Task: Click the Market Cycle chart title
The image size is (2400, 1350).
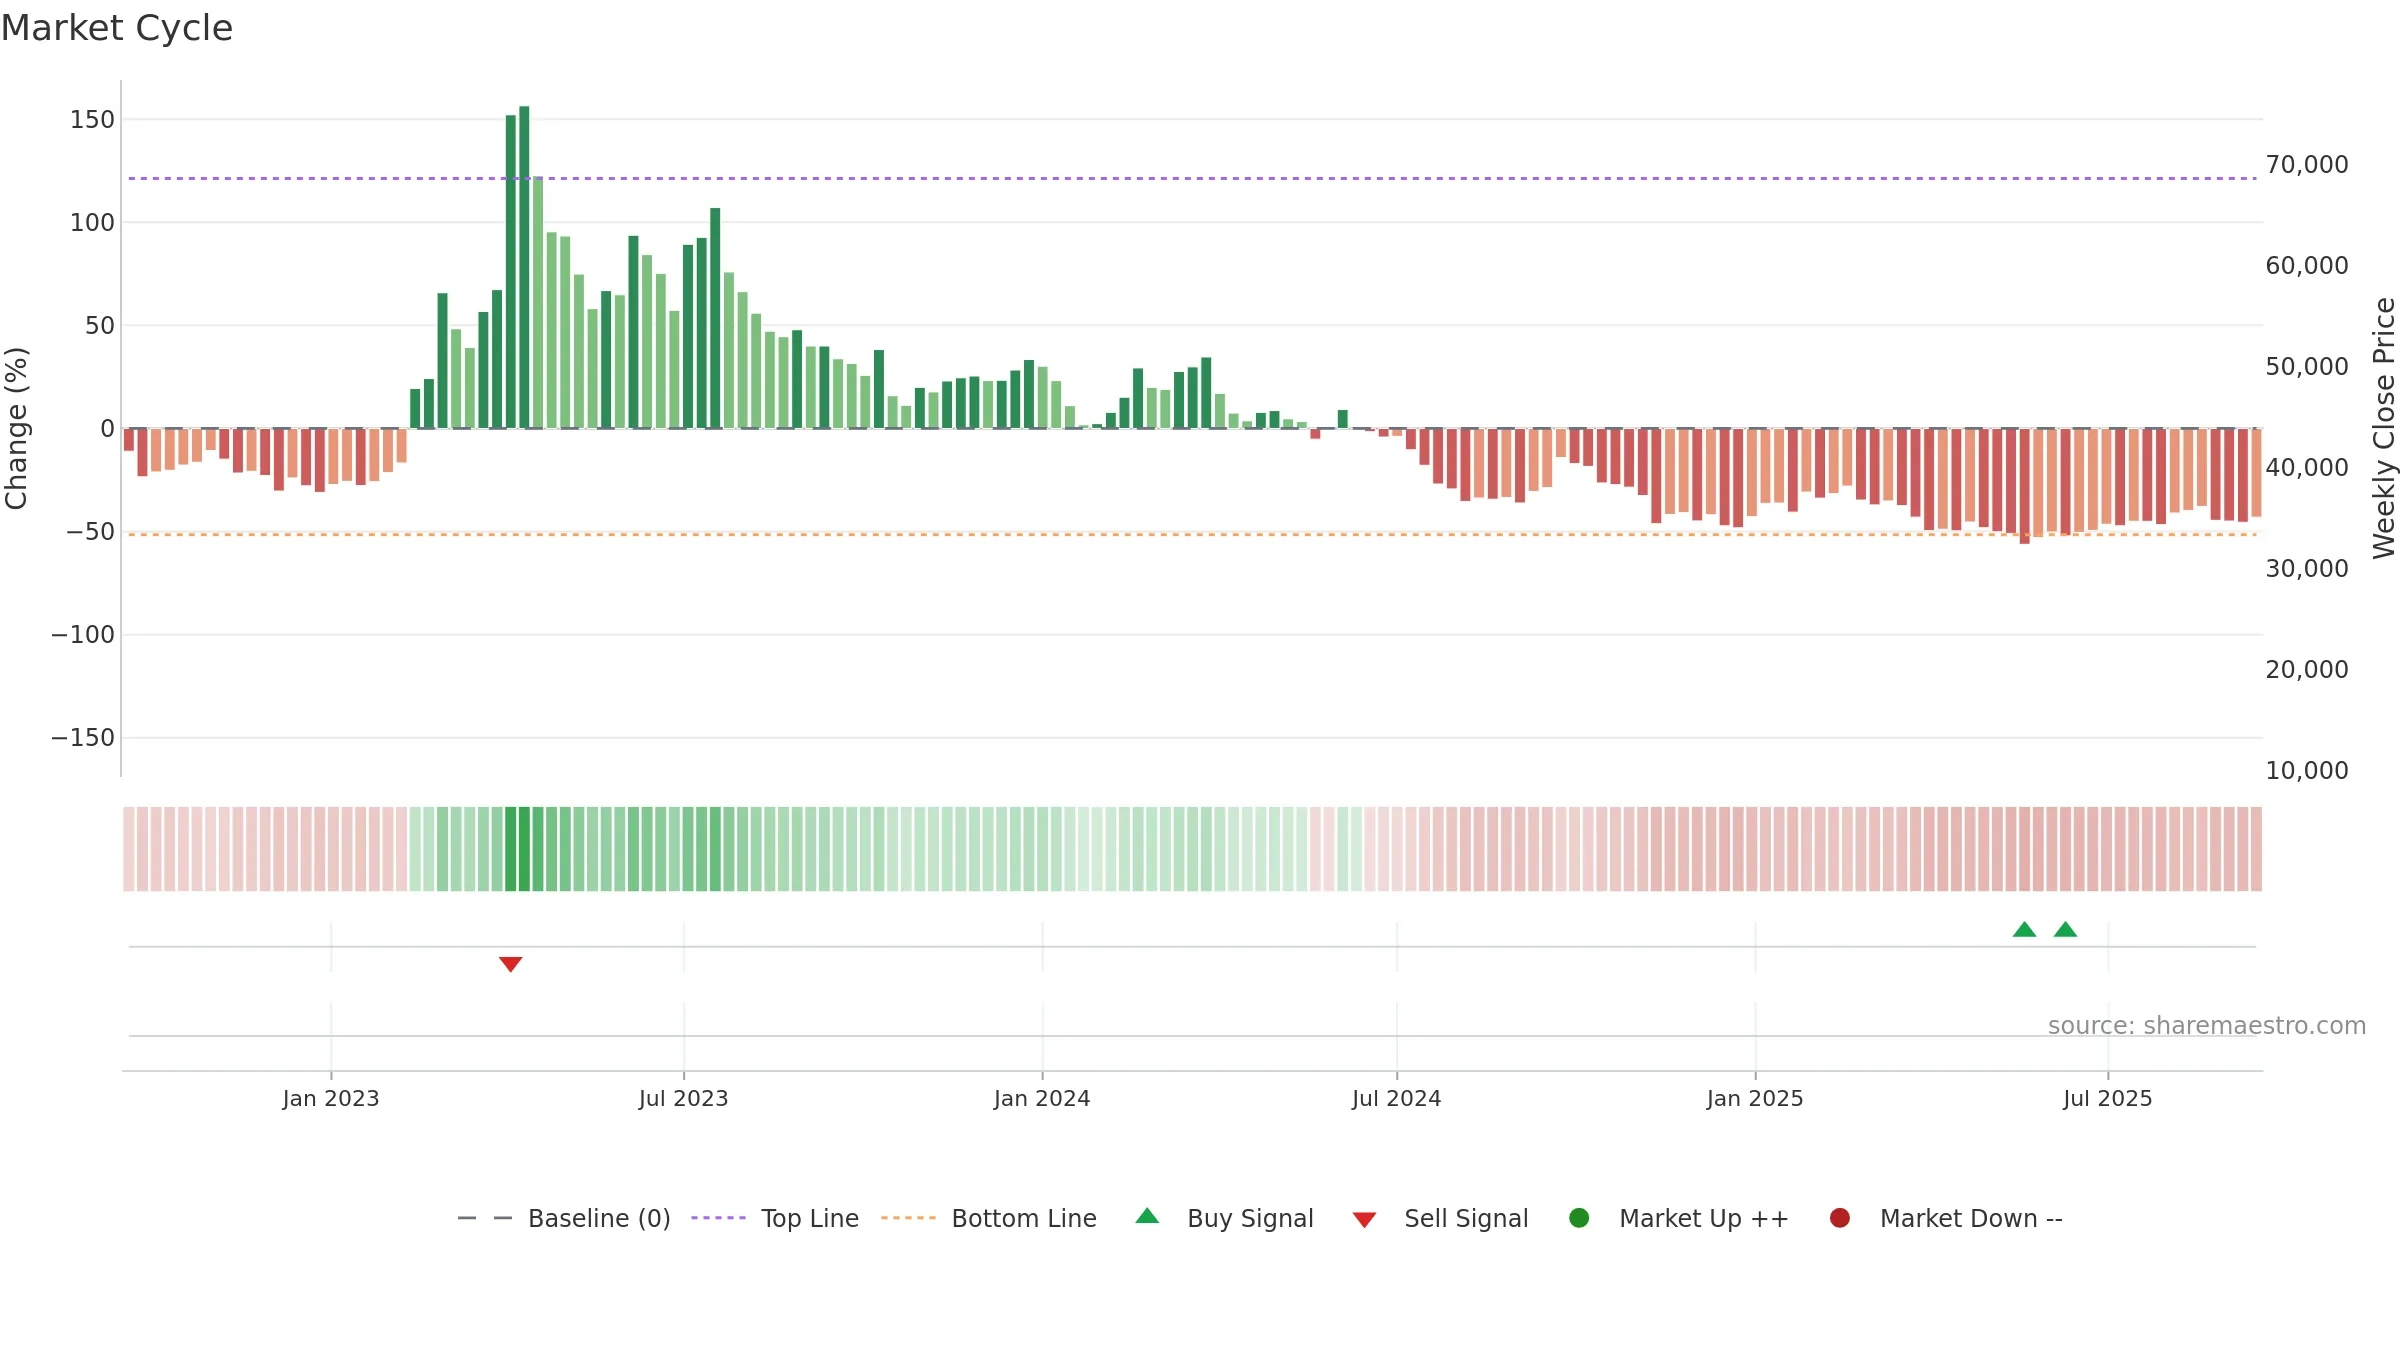Action: 117,28
